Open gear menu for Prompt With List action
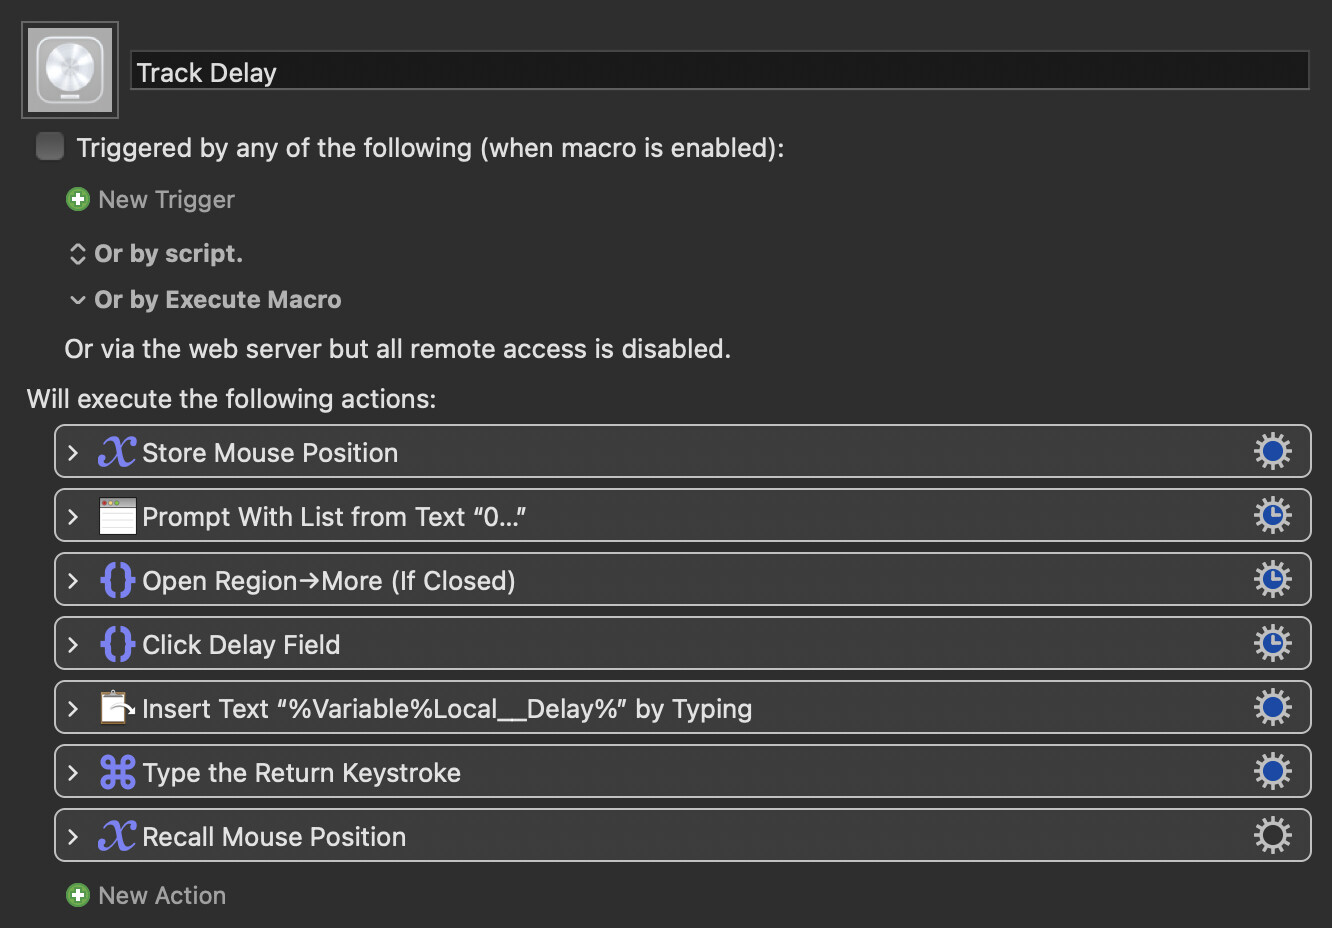Viewport: 1332px width, 928px height. pos(1272,516)
